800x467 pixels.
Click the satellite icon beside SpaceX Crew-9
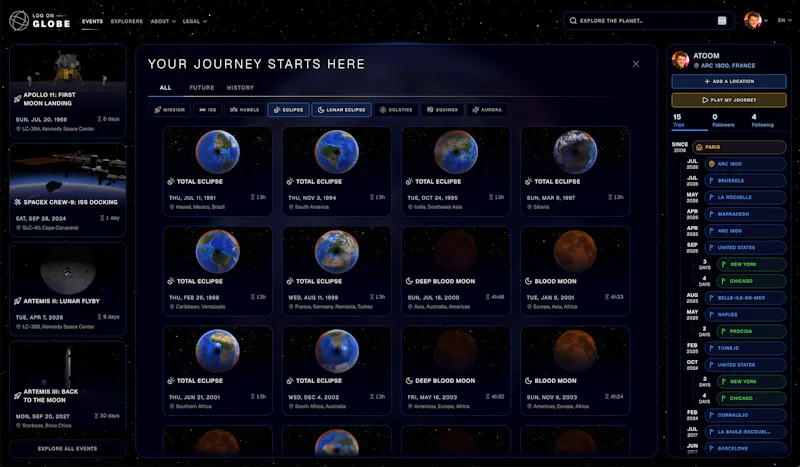17,202
